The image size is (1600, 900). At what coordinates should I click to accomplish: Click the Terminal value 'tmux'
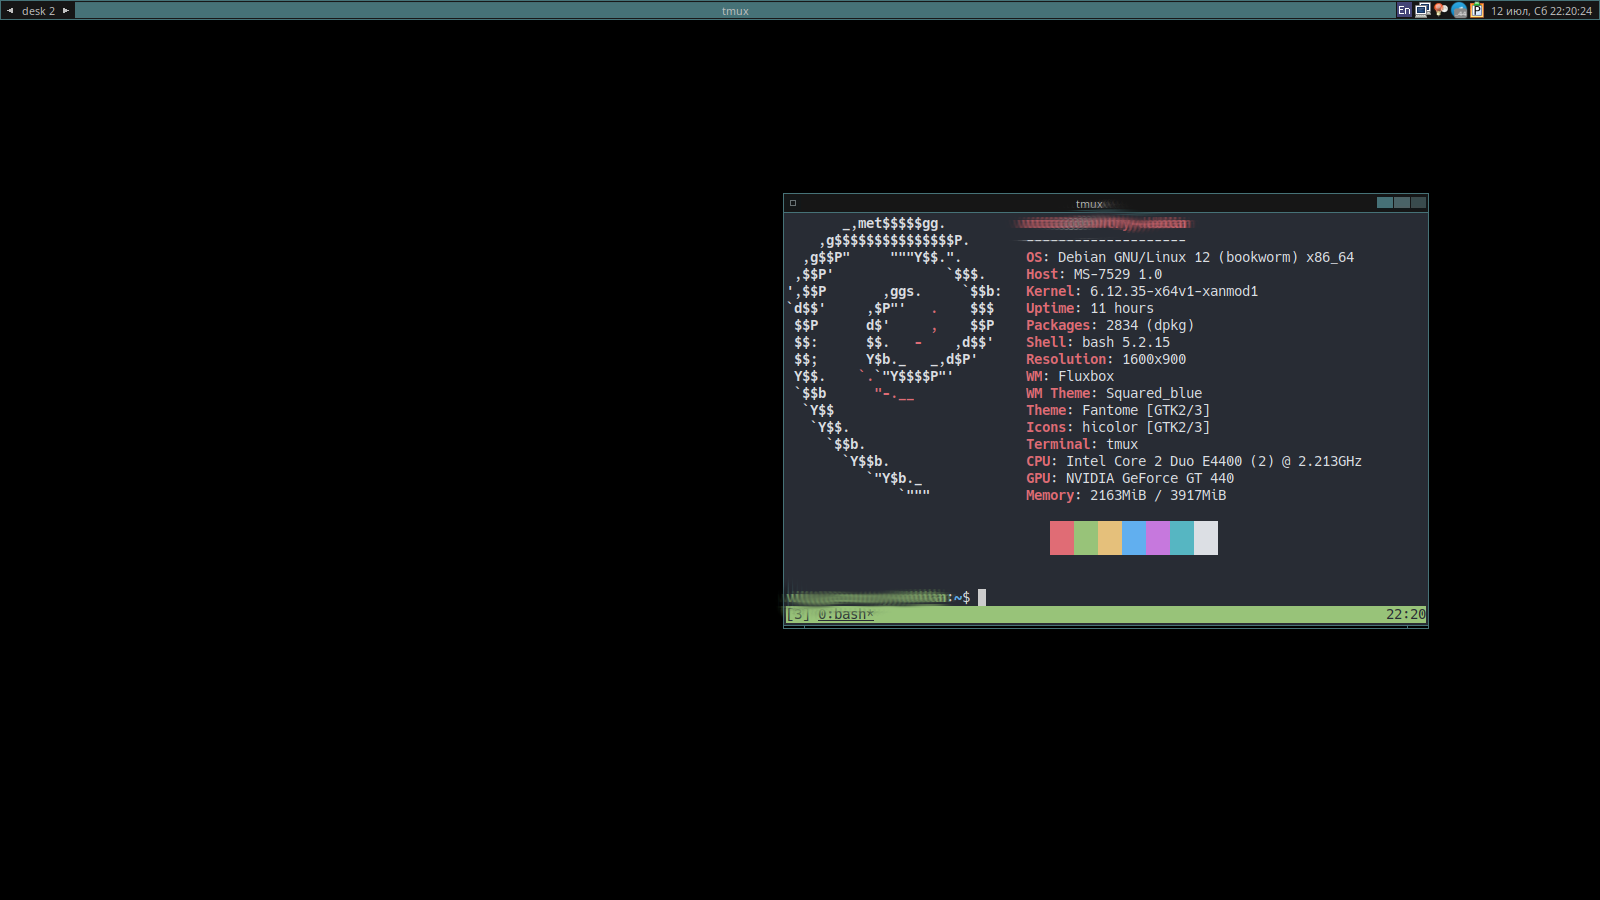pos(1122,444)
